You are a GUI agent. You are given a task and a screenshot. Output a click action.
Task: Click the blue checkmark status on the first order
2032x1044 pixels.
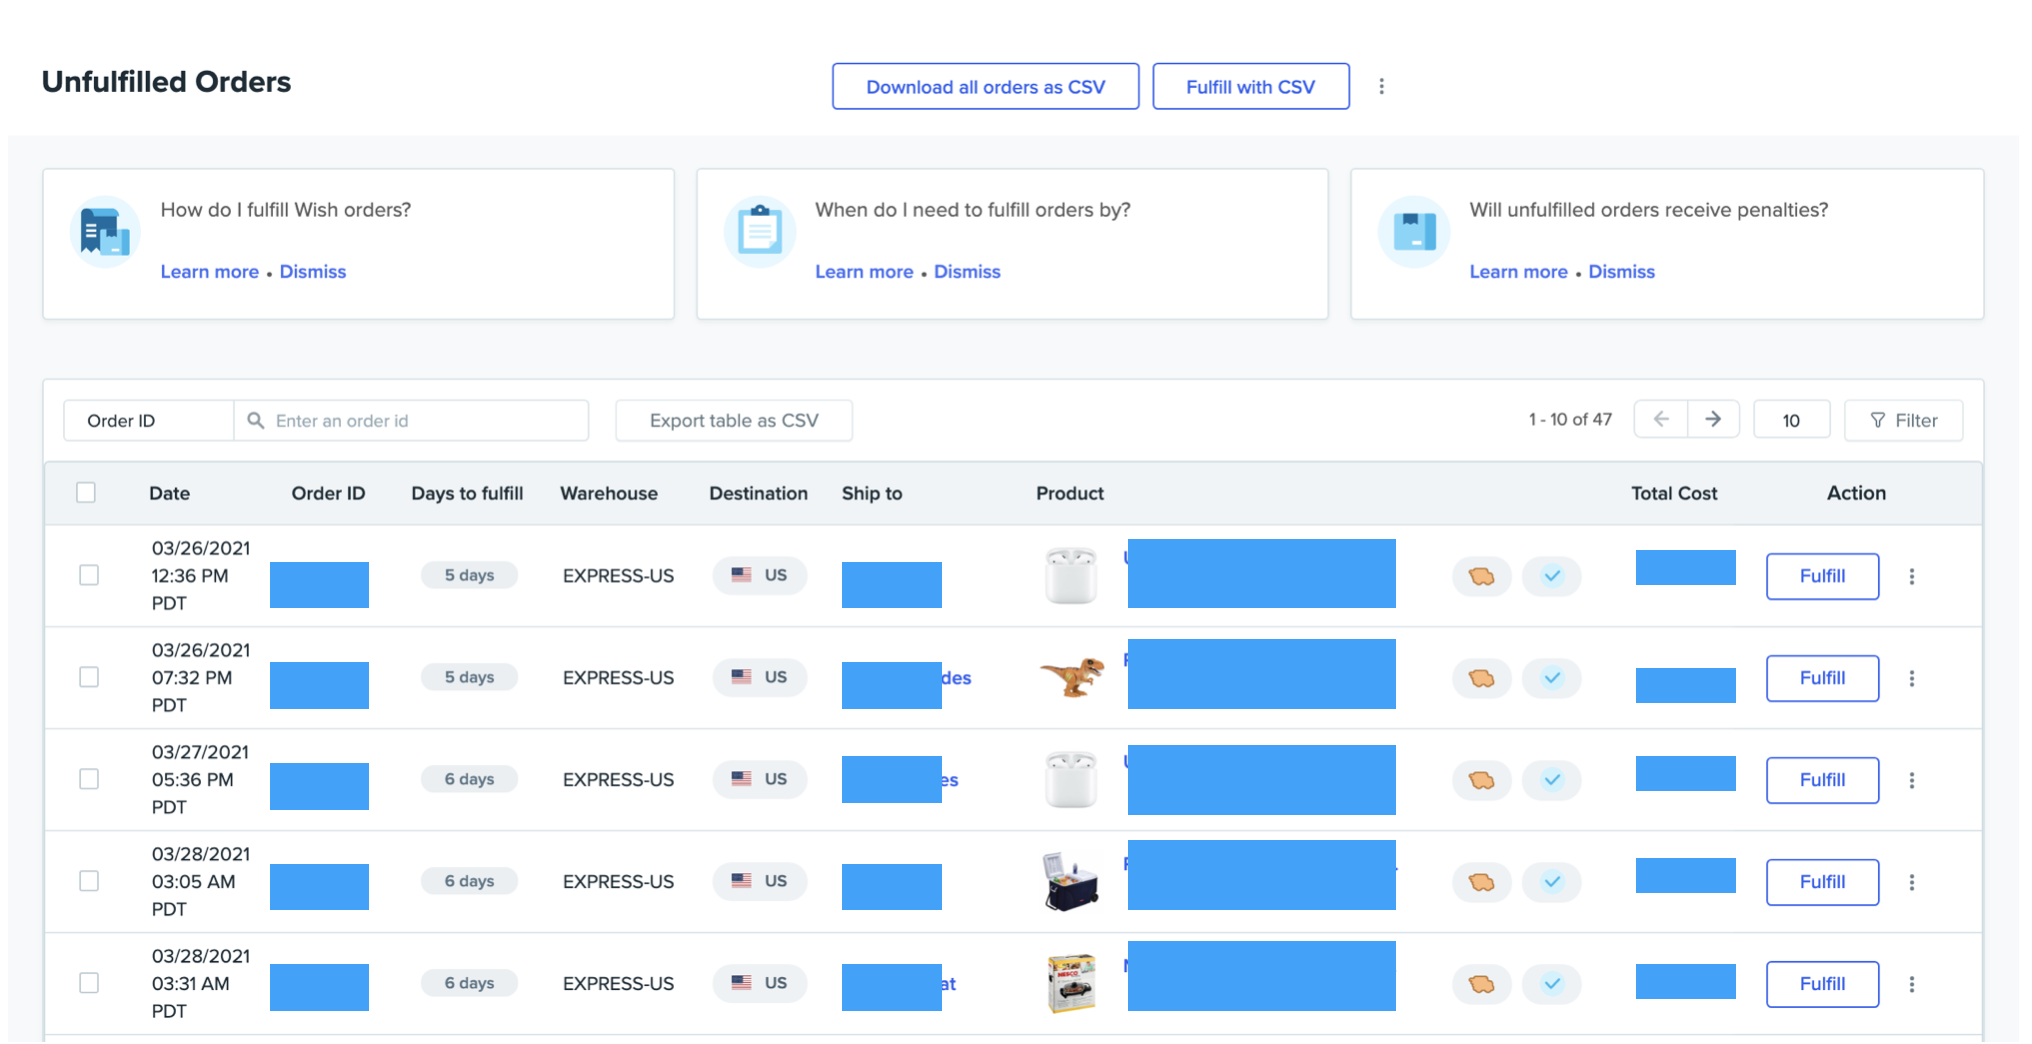click(x=1551, y=576)
